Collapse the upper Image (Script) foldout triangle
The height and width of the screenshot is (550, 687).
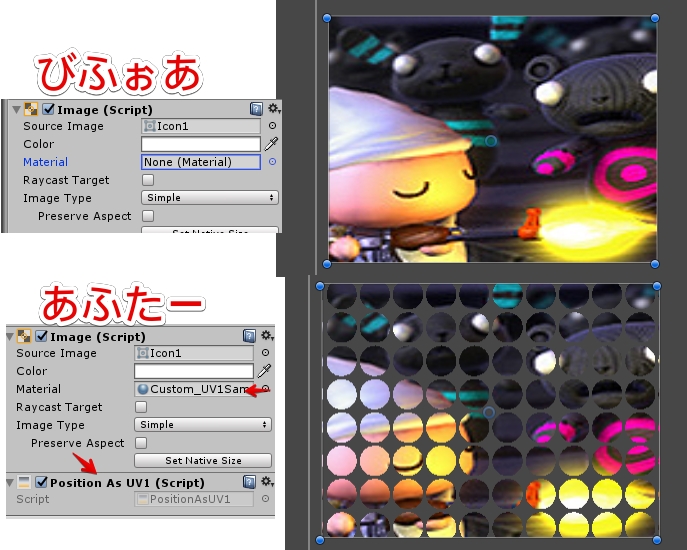(x=16, y=110)
